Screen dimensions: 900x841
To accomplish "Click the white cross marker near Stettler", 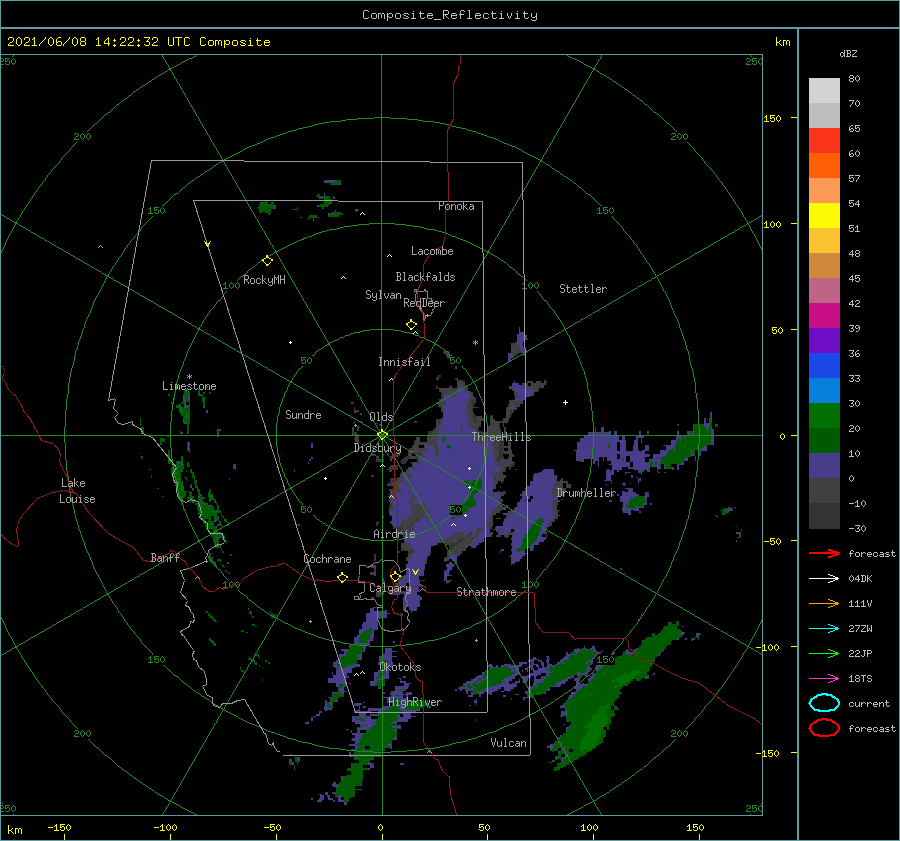I will [x=565, y=402].
